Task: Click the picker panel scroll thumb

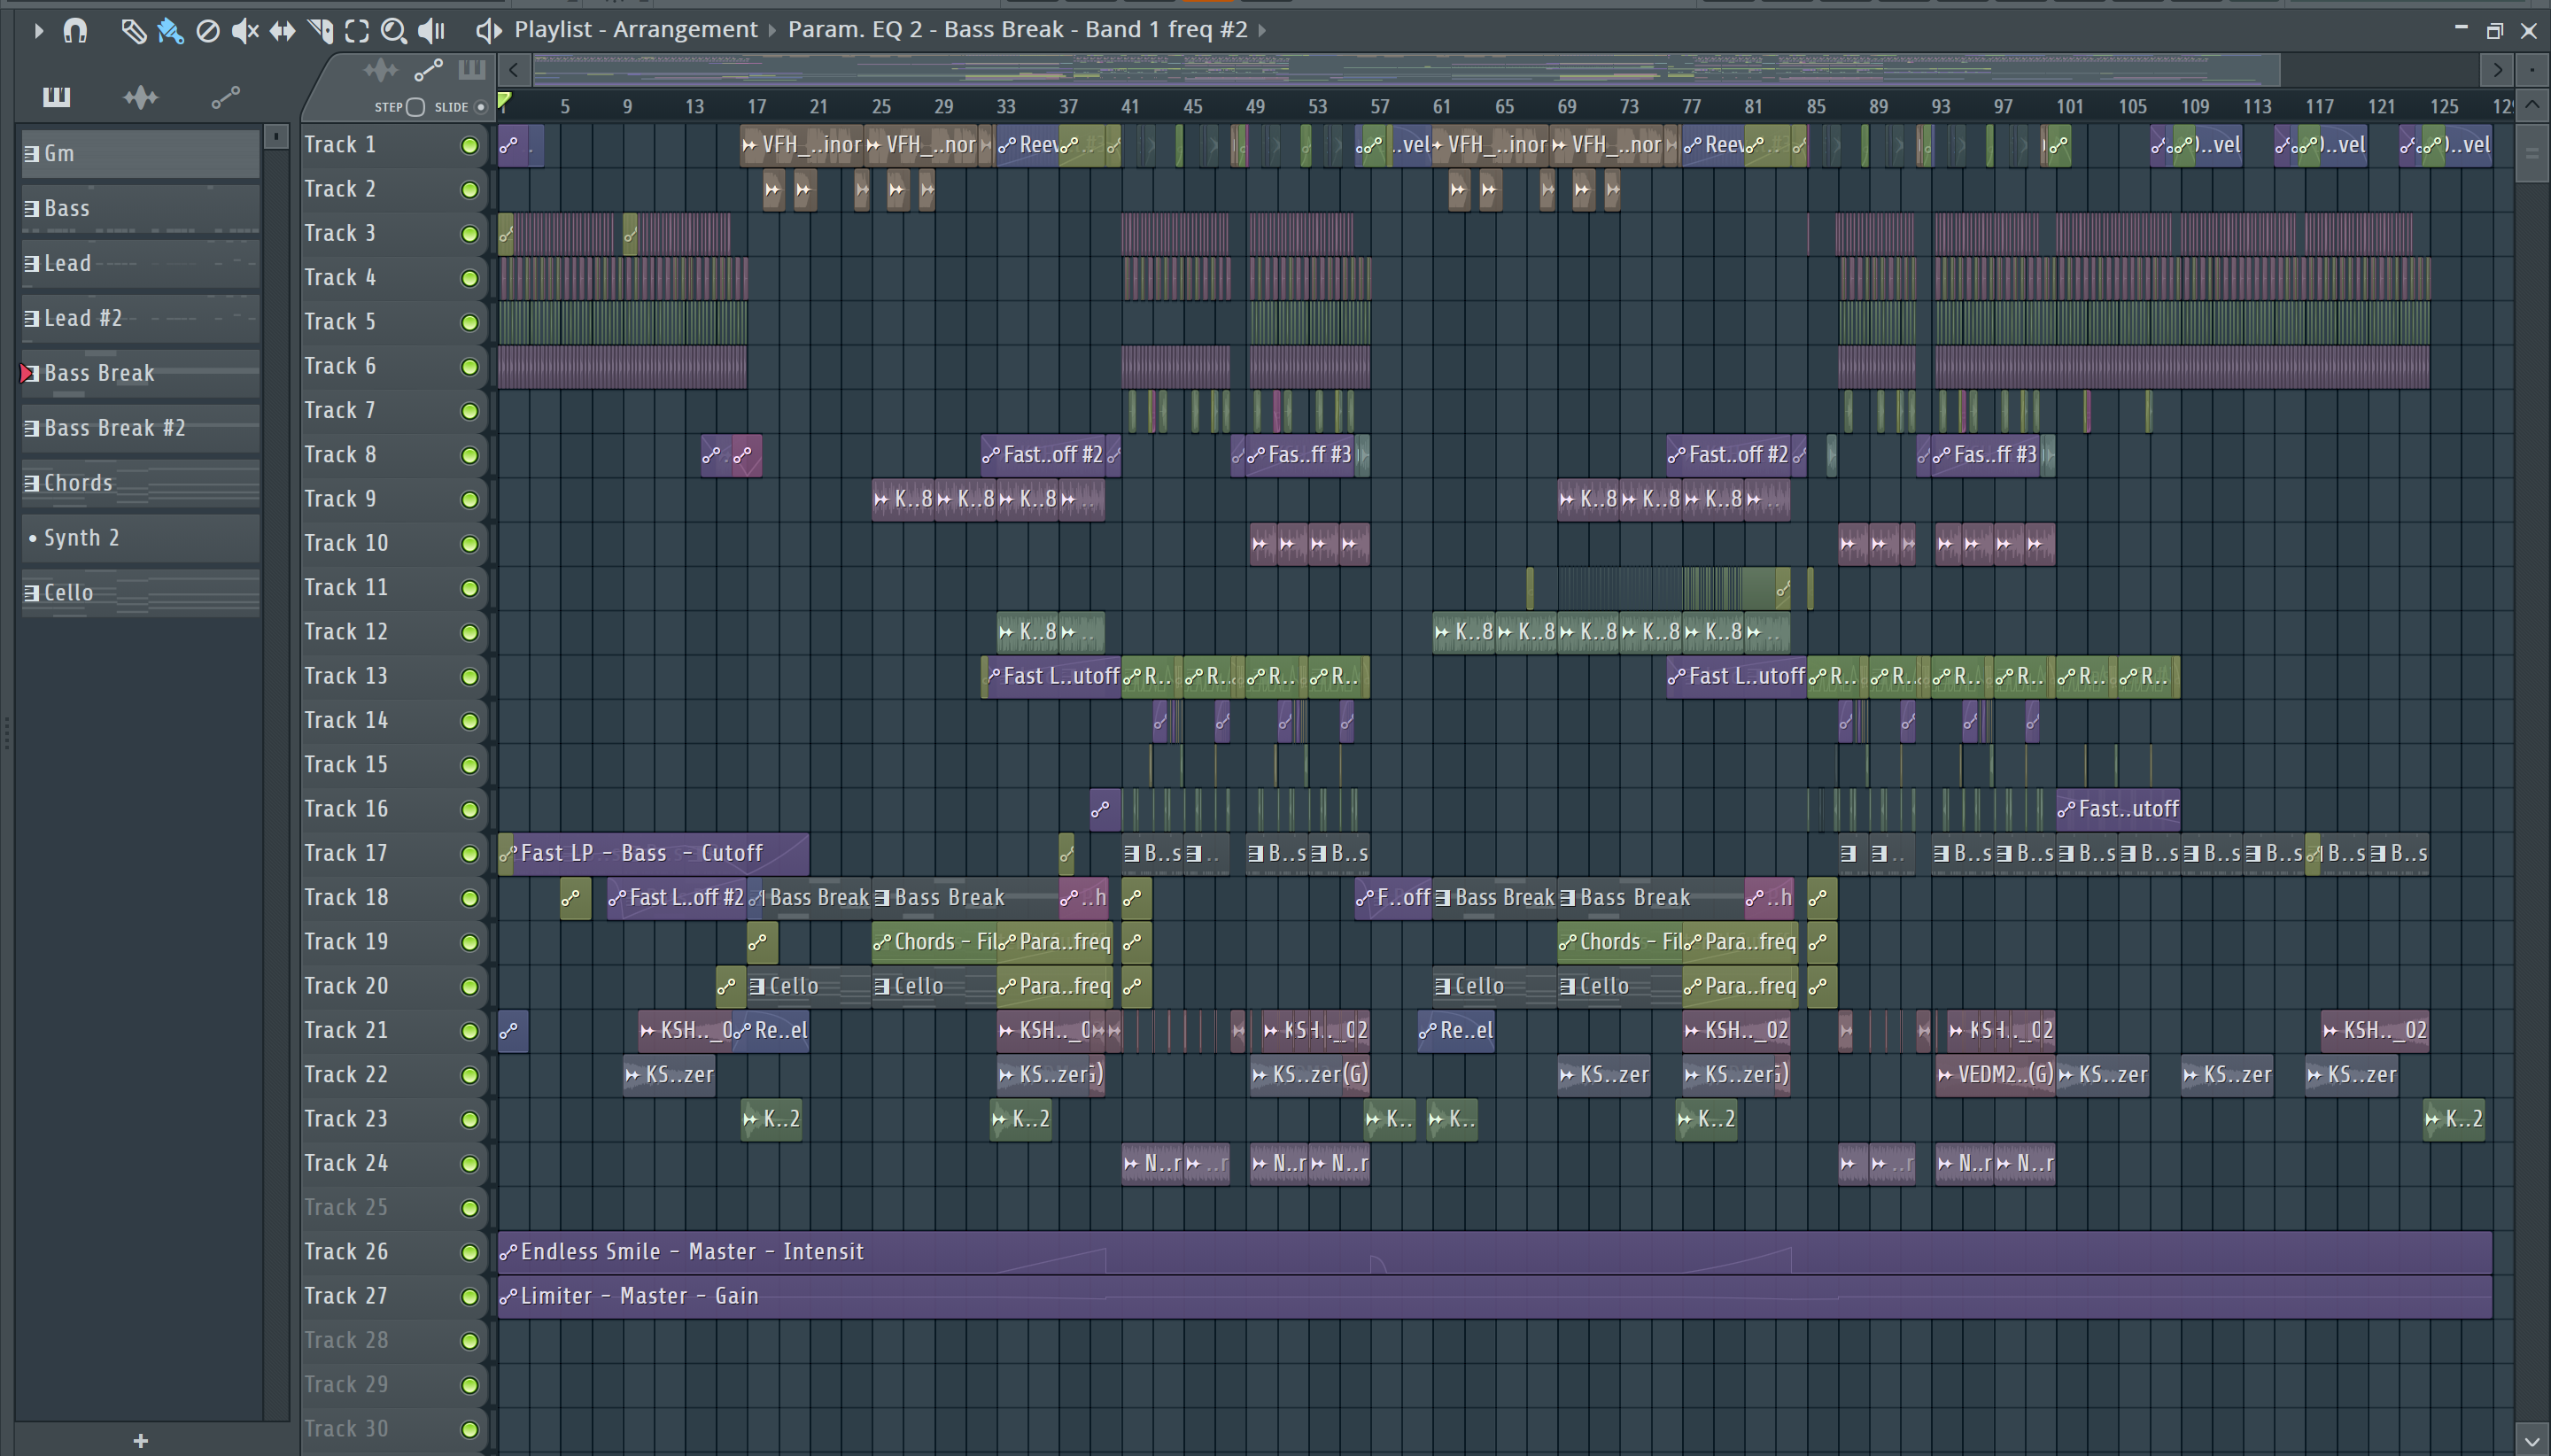Action: (x=277, y=137)
